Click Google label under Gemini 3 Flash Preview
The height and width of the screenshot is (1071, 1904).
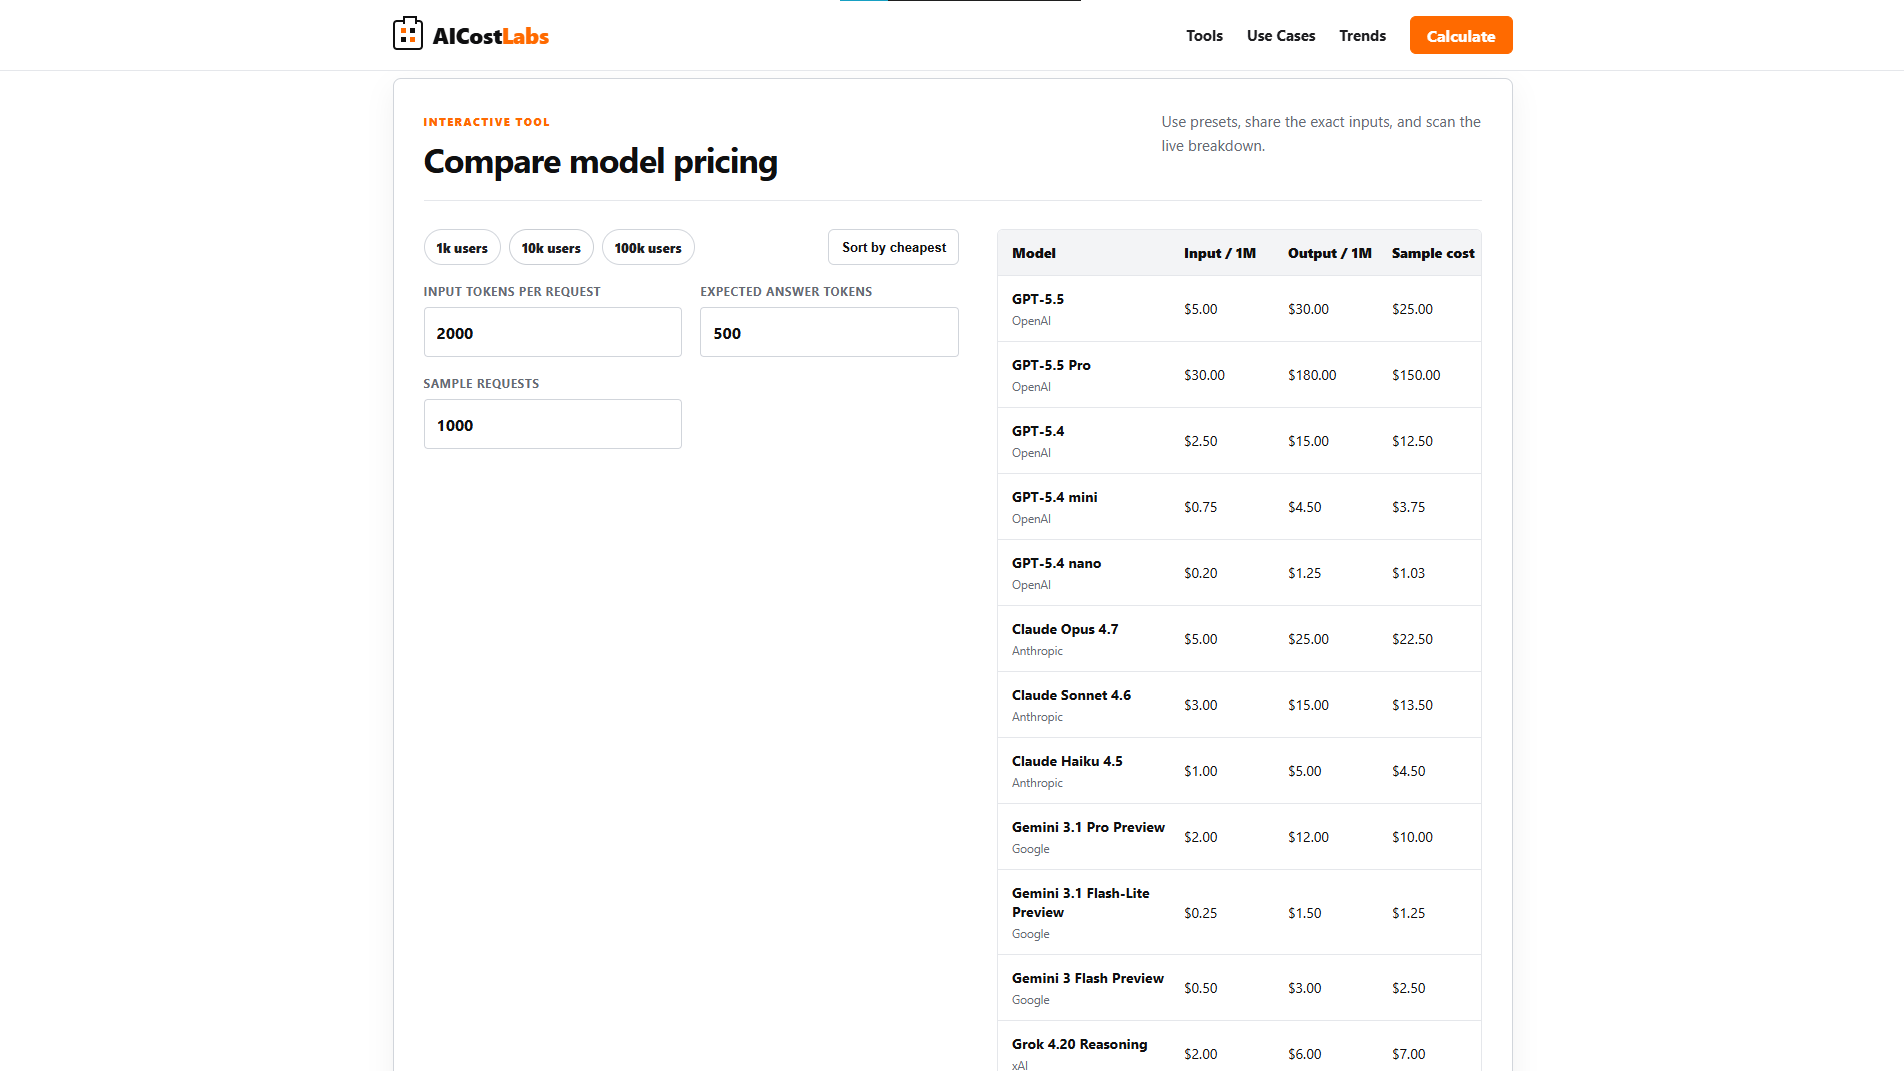pyautogui.click(x=1030, y=1000)
